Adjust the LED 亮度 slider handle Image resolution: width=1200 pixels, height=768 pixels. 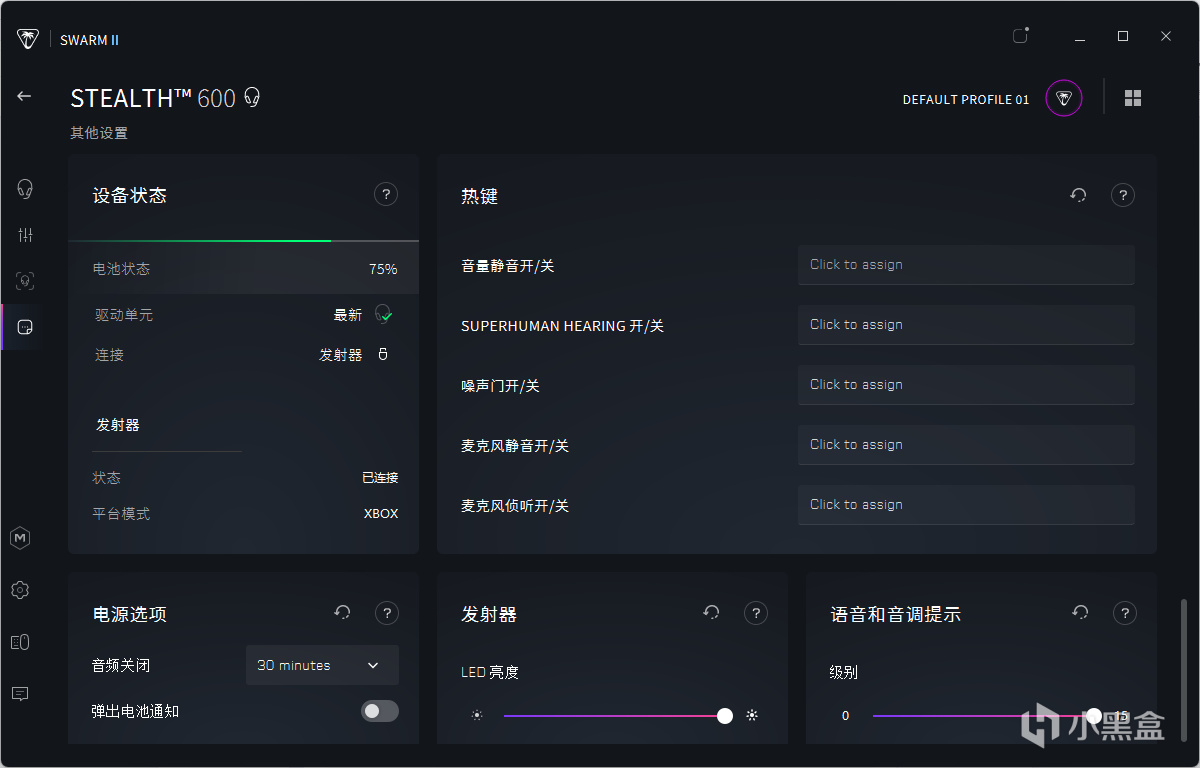[725, 716]
